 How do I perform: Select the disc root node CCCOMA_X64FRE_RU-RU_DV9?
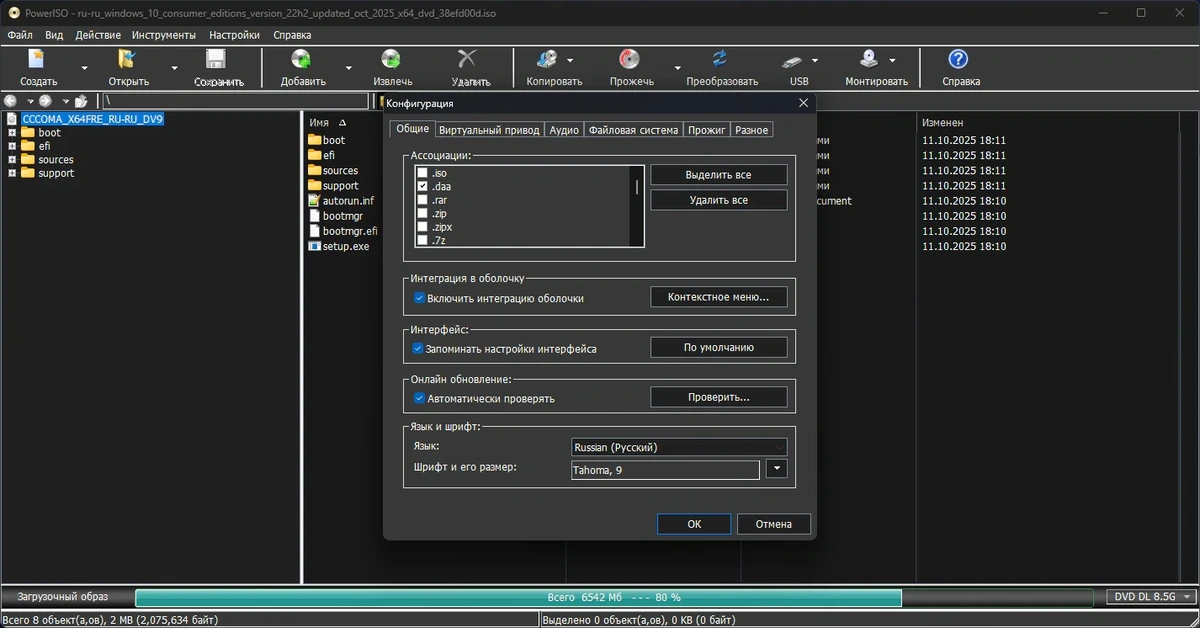pyautogui.click(x=92, y=119)
